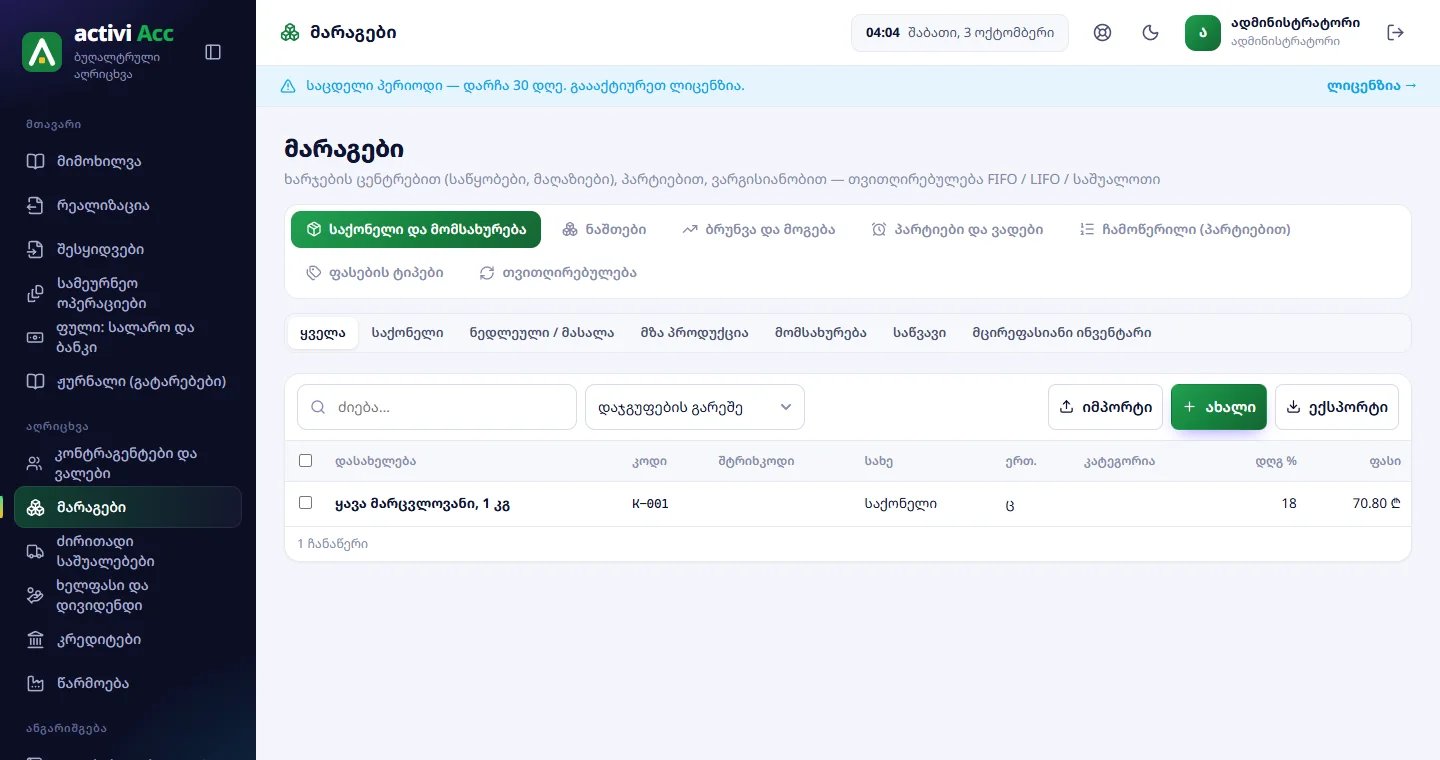Collapse the sidebar panel toggle icon
Screen dimensions: 1440x760
pos(213,52)
